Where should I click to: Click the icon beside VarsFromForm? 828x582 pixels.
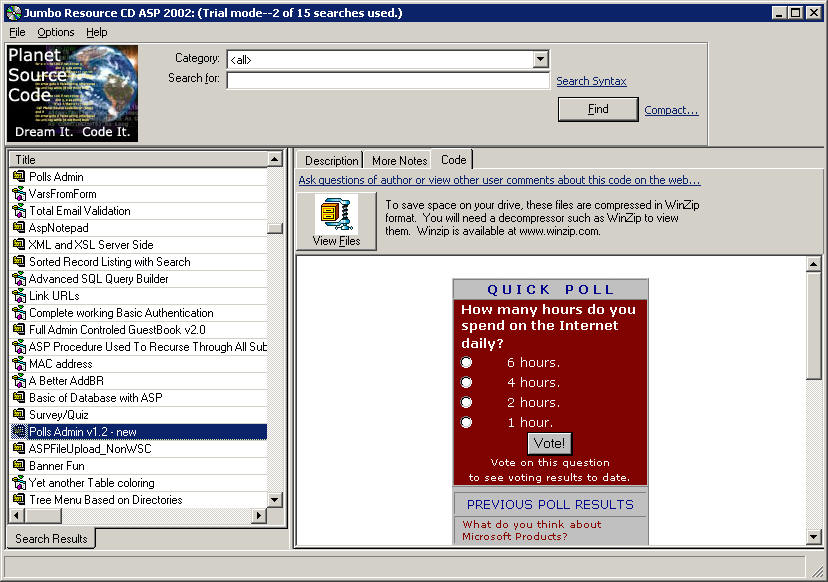[19, 194]
